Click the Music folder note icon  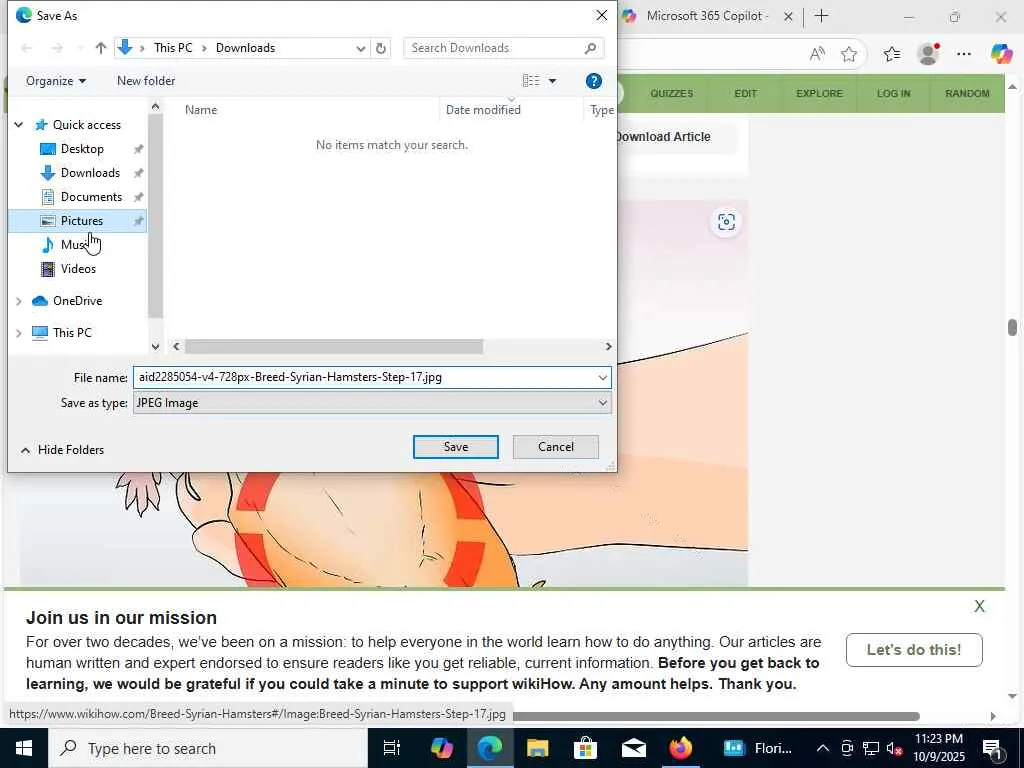[48, 245]
